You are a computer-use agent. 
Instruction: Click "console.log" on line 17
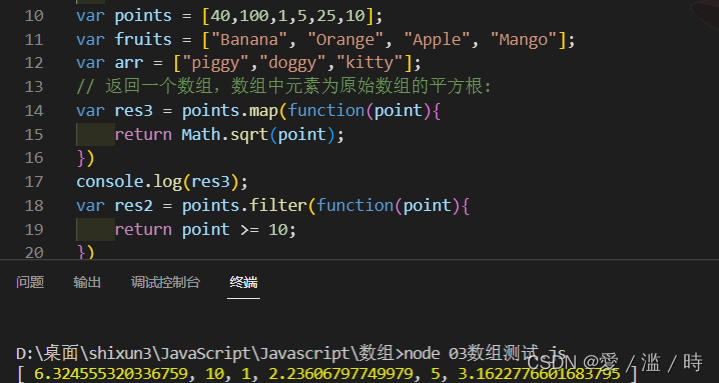pyautogui.click(x=129, y=182)
